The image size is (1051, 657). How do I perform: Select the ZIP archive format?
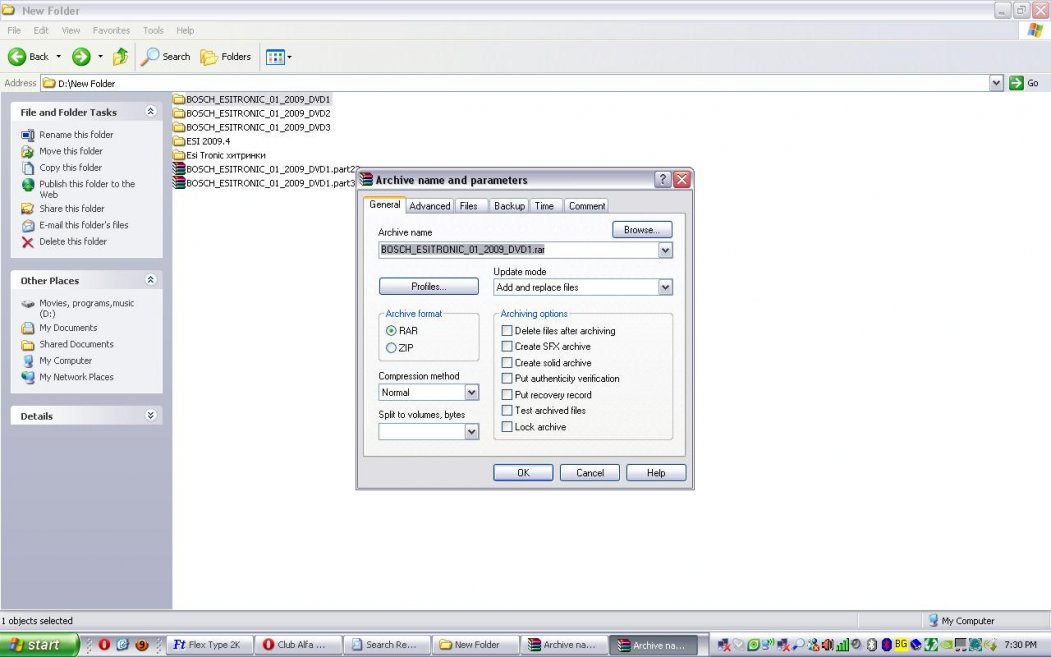(391, 348)
